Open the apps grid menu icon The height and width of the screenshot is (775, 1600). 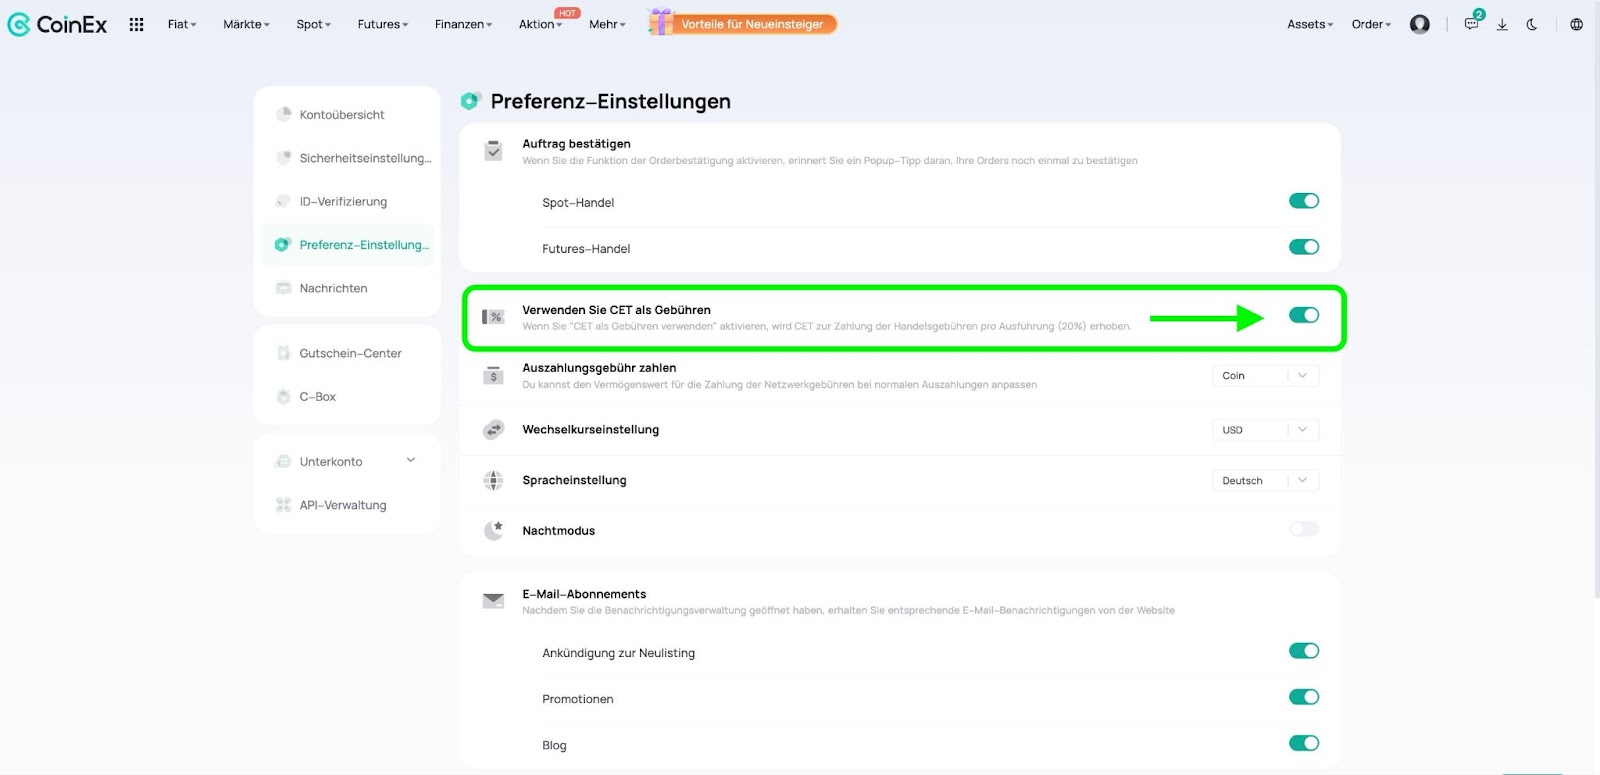point(137,24)
